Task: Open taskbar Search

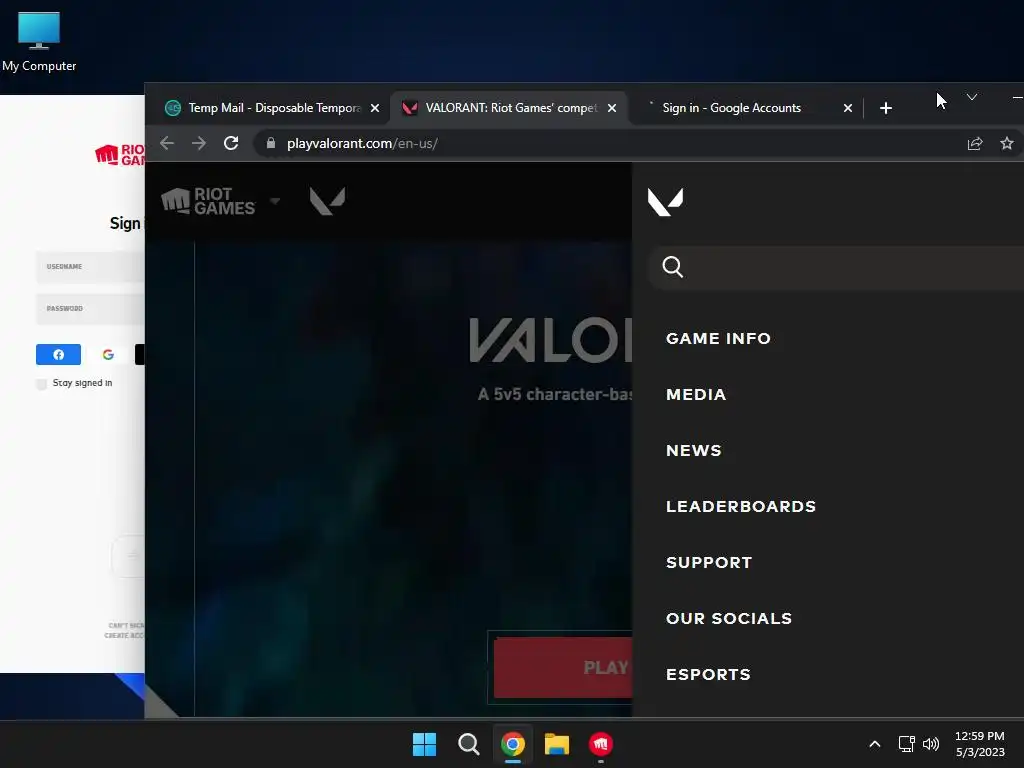Action: [x=468, y=744]
